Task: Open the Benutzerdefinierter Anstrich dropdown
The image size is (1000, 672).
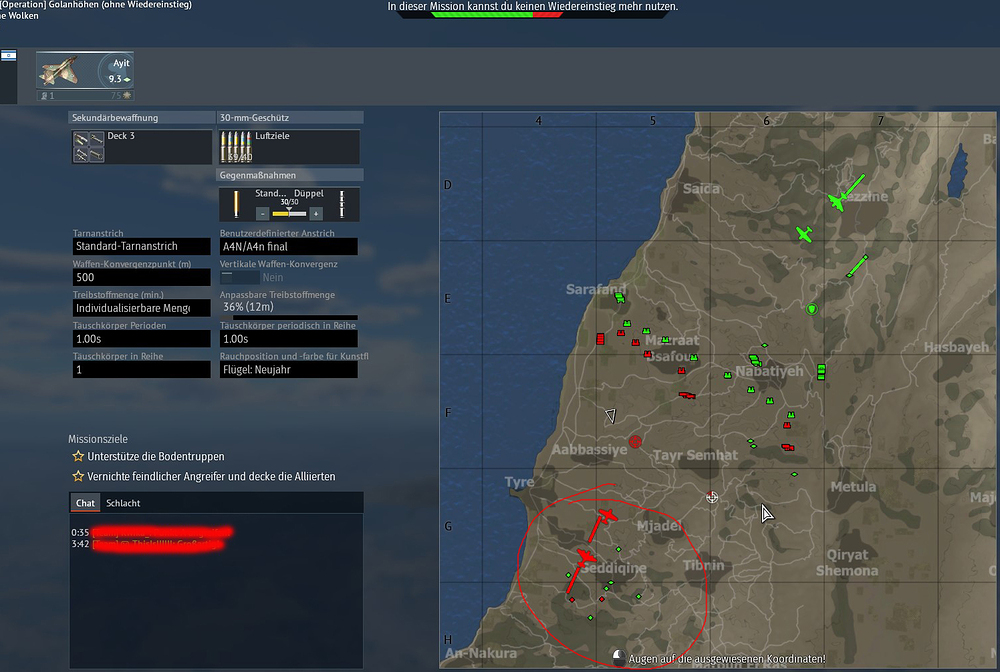Action: pyautogui.click(x=288, y=246)
